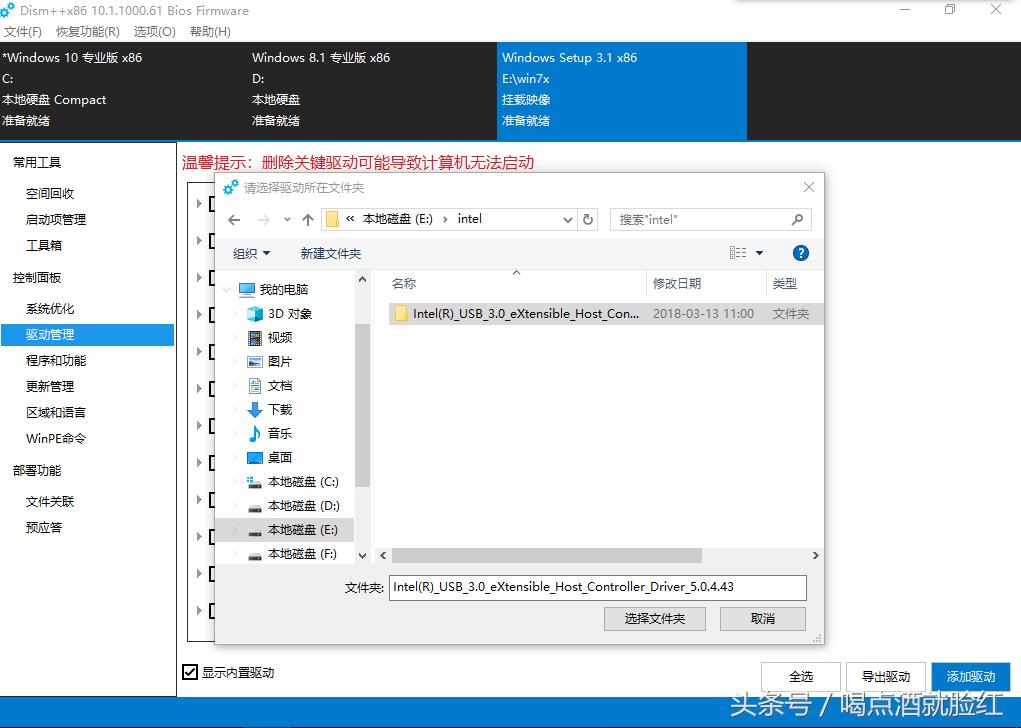The image size is (1021, 728).
Task: Click the magnifier icon in the intel search box
Action: pyautogui.click(x=797, y=219)
